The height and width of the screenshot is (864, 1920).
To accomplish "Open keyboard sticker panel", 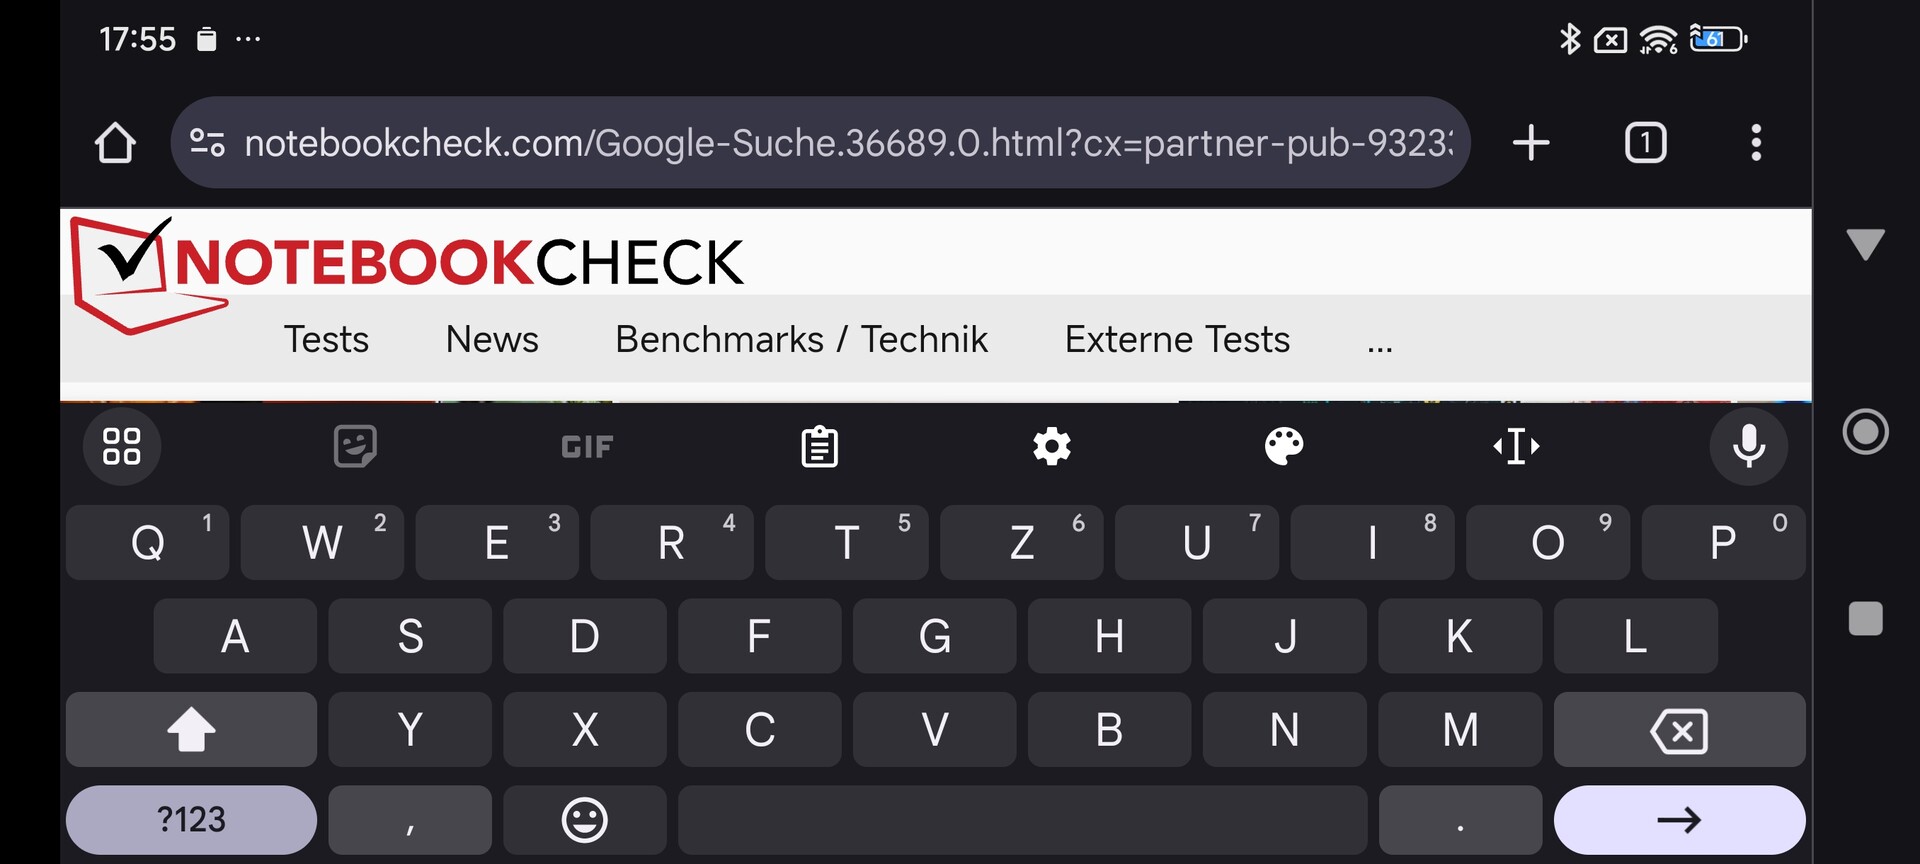I will tap(355, 446).
